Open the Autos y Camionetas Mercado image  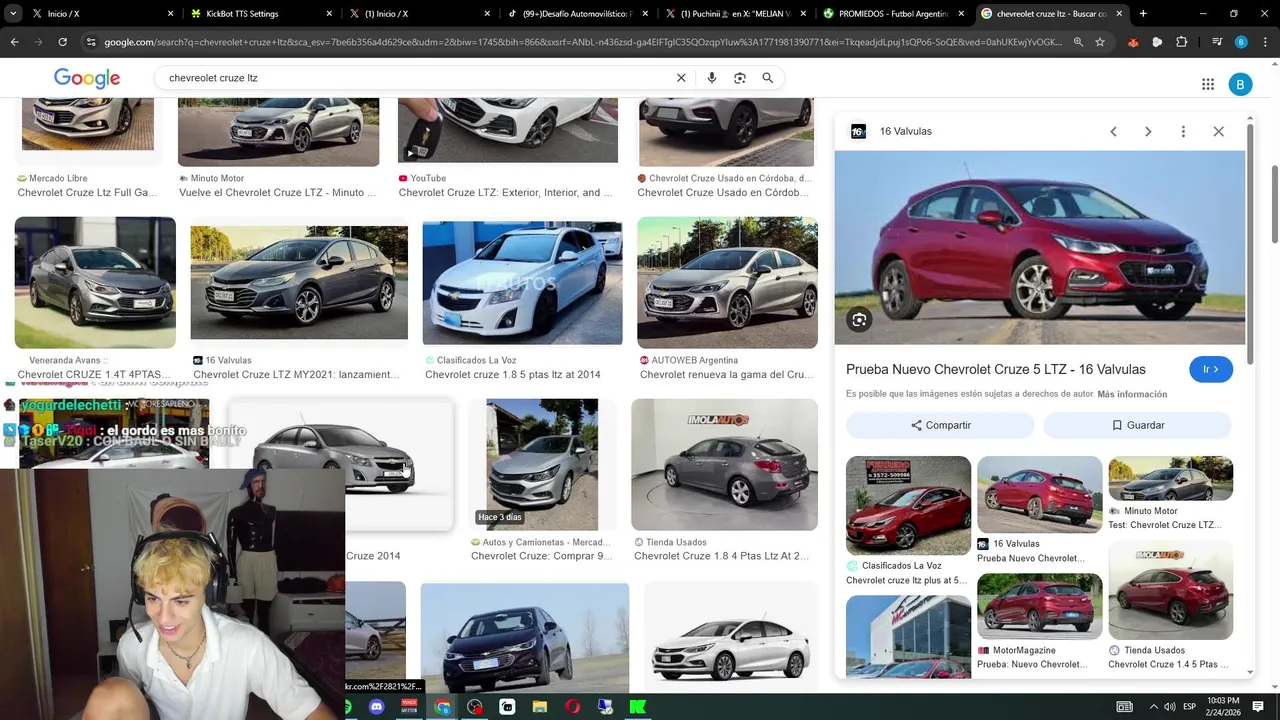click(x=542, y=464)
